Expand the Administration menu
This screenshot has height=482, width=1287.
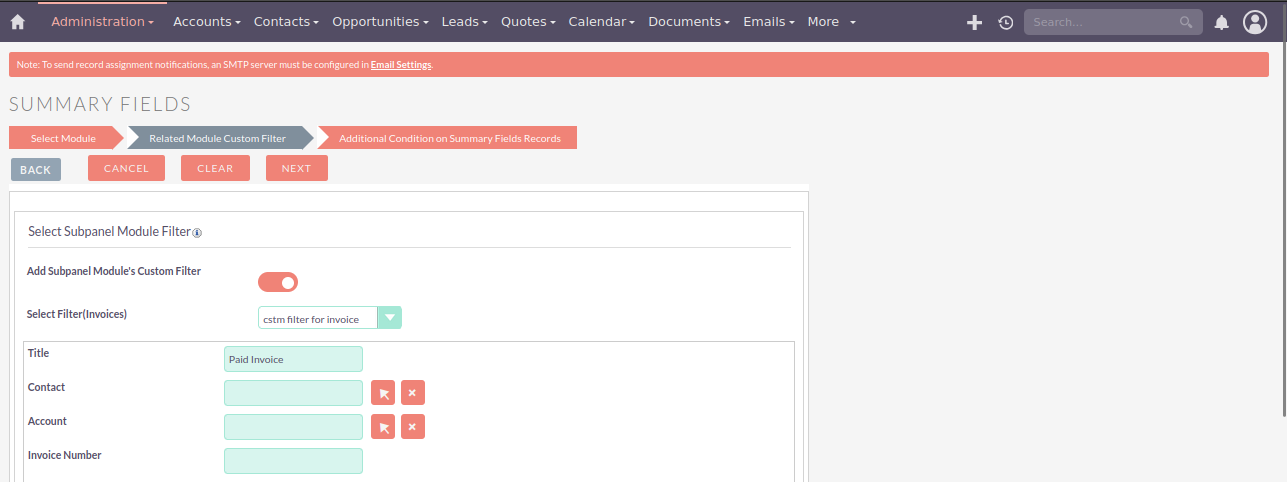click(x=102, y=22)
